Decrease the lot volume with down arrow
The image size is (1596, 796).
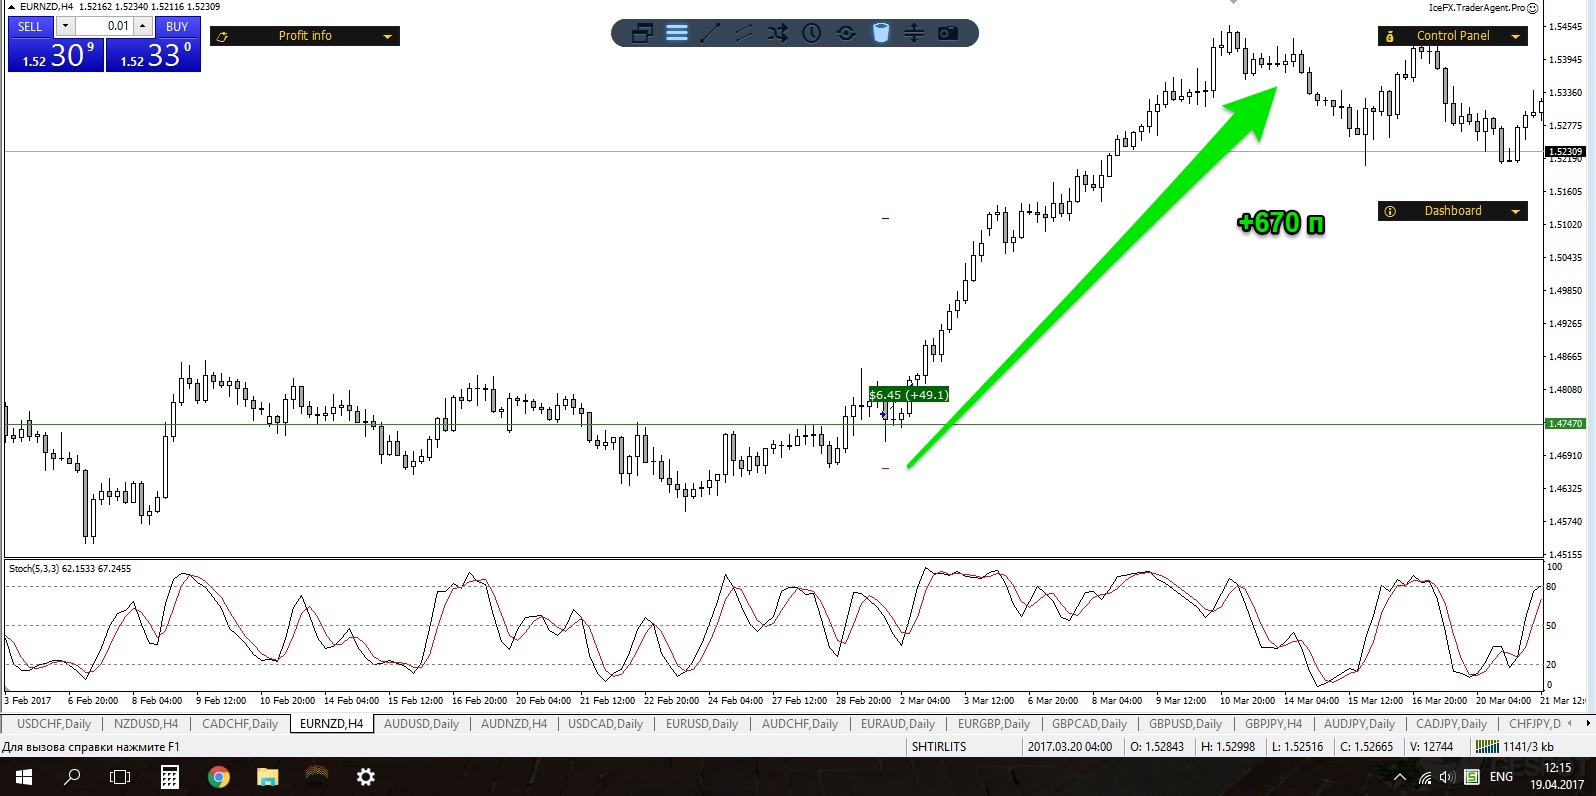[x=66, y=26]
